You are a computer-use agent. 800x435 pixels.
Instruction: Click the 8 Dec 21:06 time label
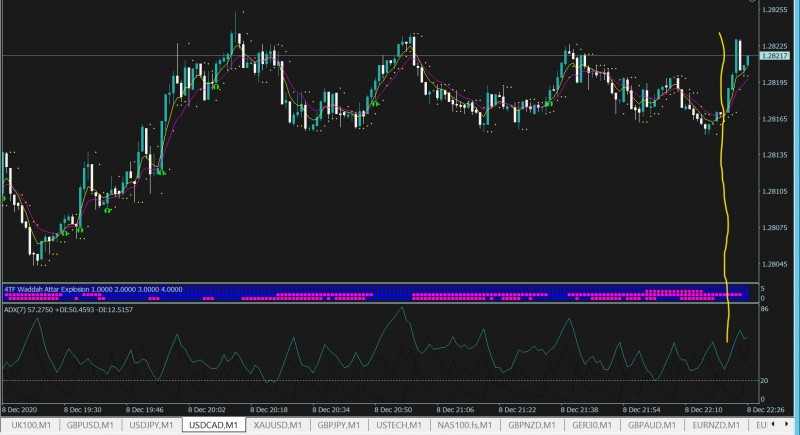click(456, 410)
